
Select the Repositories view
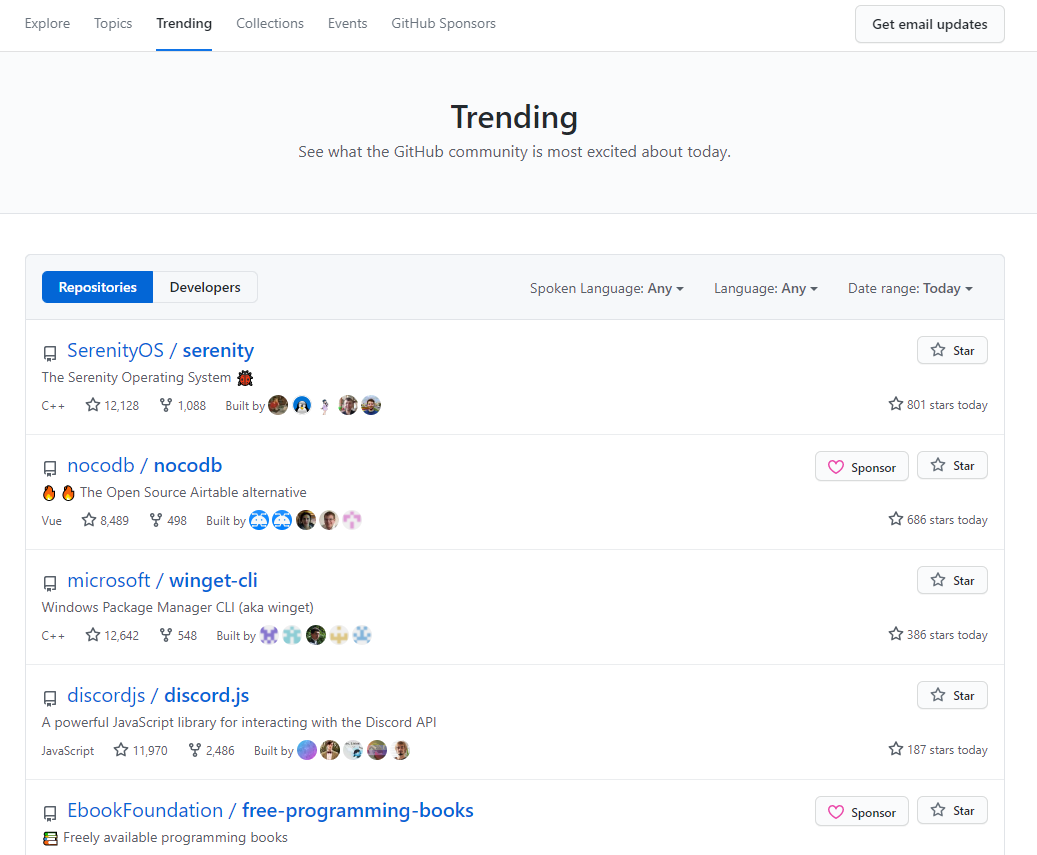[97, 287]
